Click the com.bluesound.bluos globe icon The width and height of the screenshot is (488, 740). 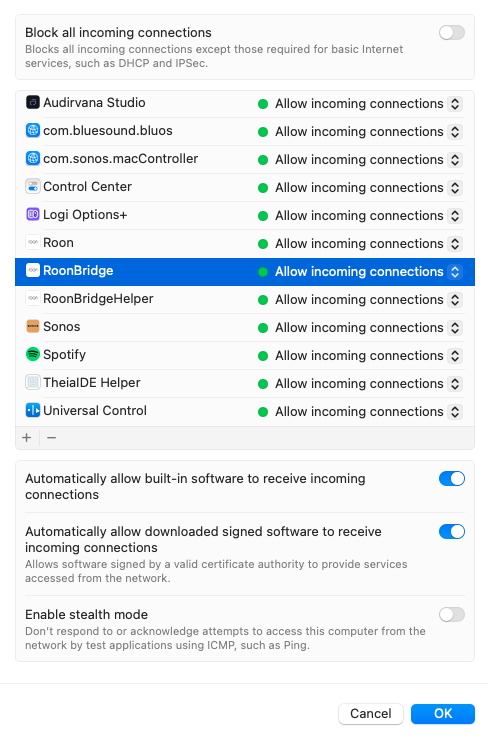pos(33,130)
